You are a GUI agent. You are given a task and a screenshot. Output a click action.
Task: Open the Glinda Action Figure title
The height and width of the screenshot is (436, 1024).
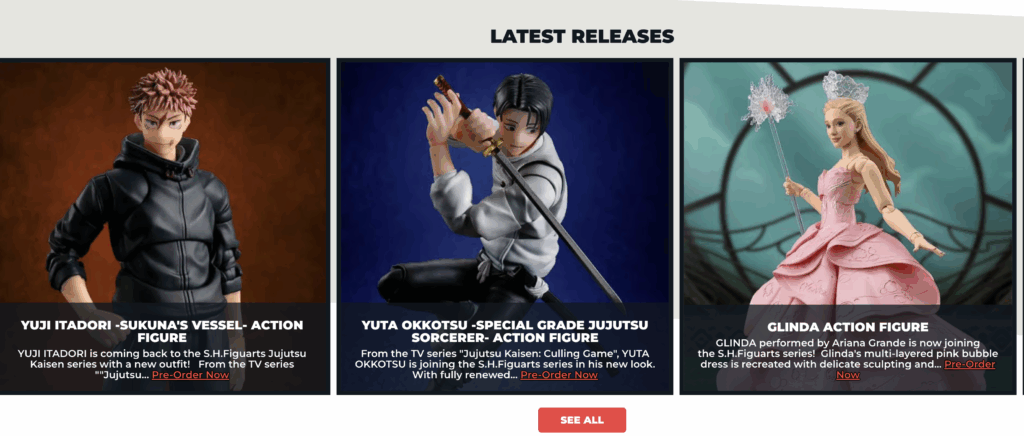848,327
